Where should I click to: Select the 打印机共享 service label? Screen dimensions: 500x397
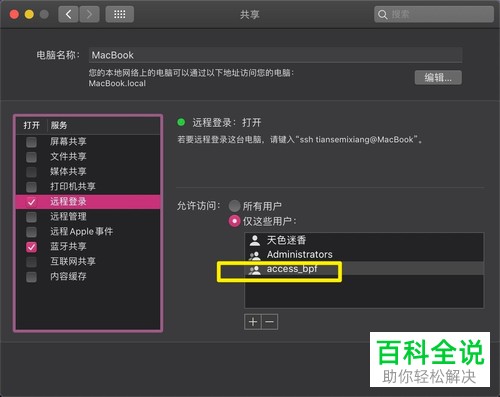pos(73,187)
